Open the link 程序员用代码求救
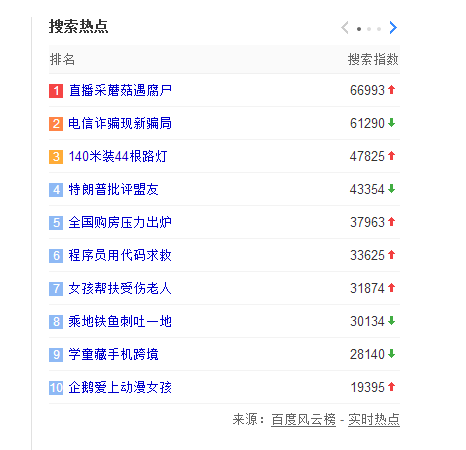466x450 pixels. [120, 255]
